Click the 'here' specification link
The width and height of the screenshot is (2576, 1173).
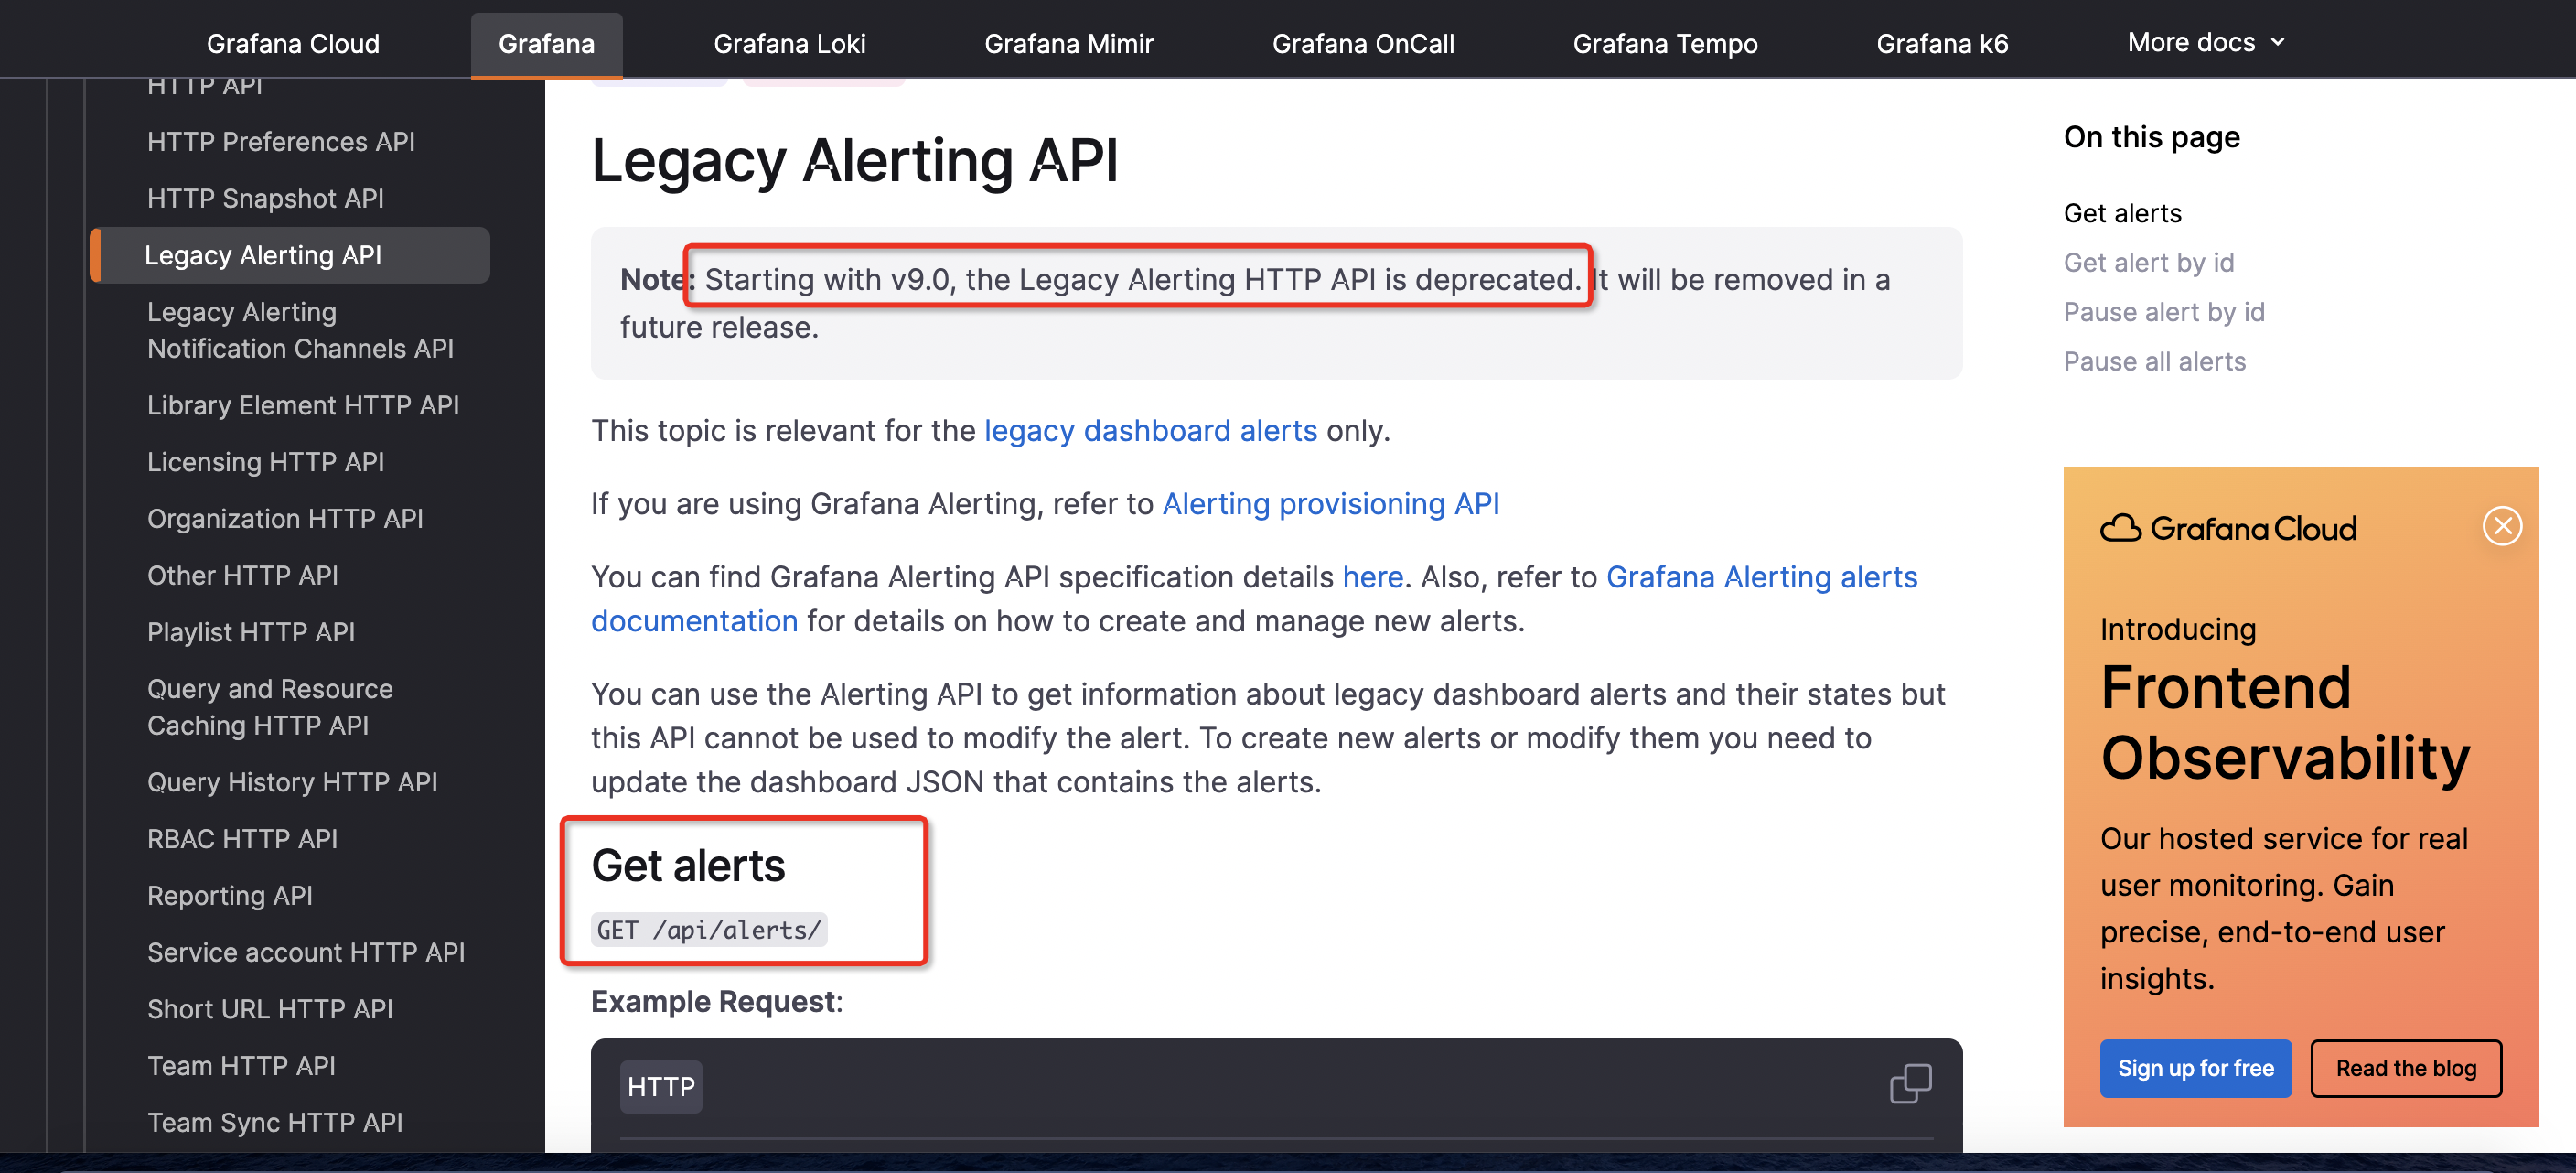point(1372,577)
